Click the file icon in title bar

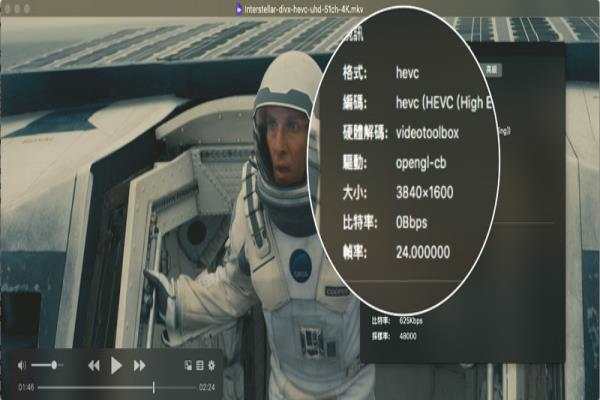[239, 9]
